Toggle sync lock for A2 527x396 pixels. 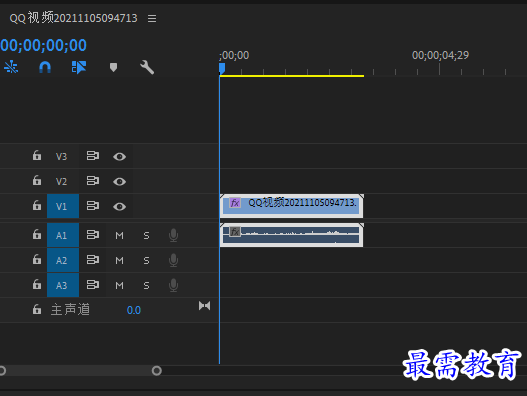click(93, 260)
